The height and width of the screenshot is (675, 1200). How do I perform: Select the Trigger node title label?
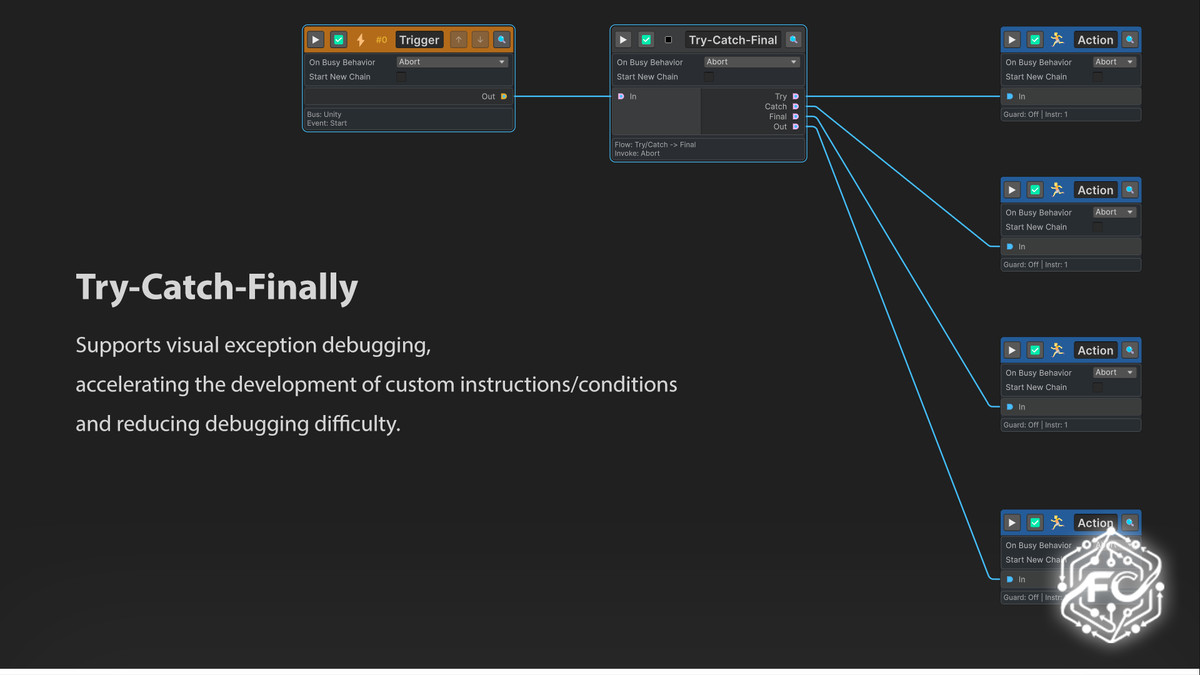point(419,40)
